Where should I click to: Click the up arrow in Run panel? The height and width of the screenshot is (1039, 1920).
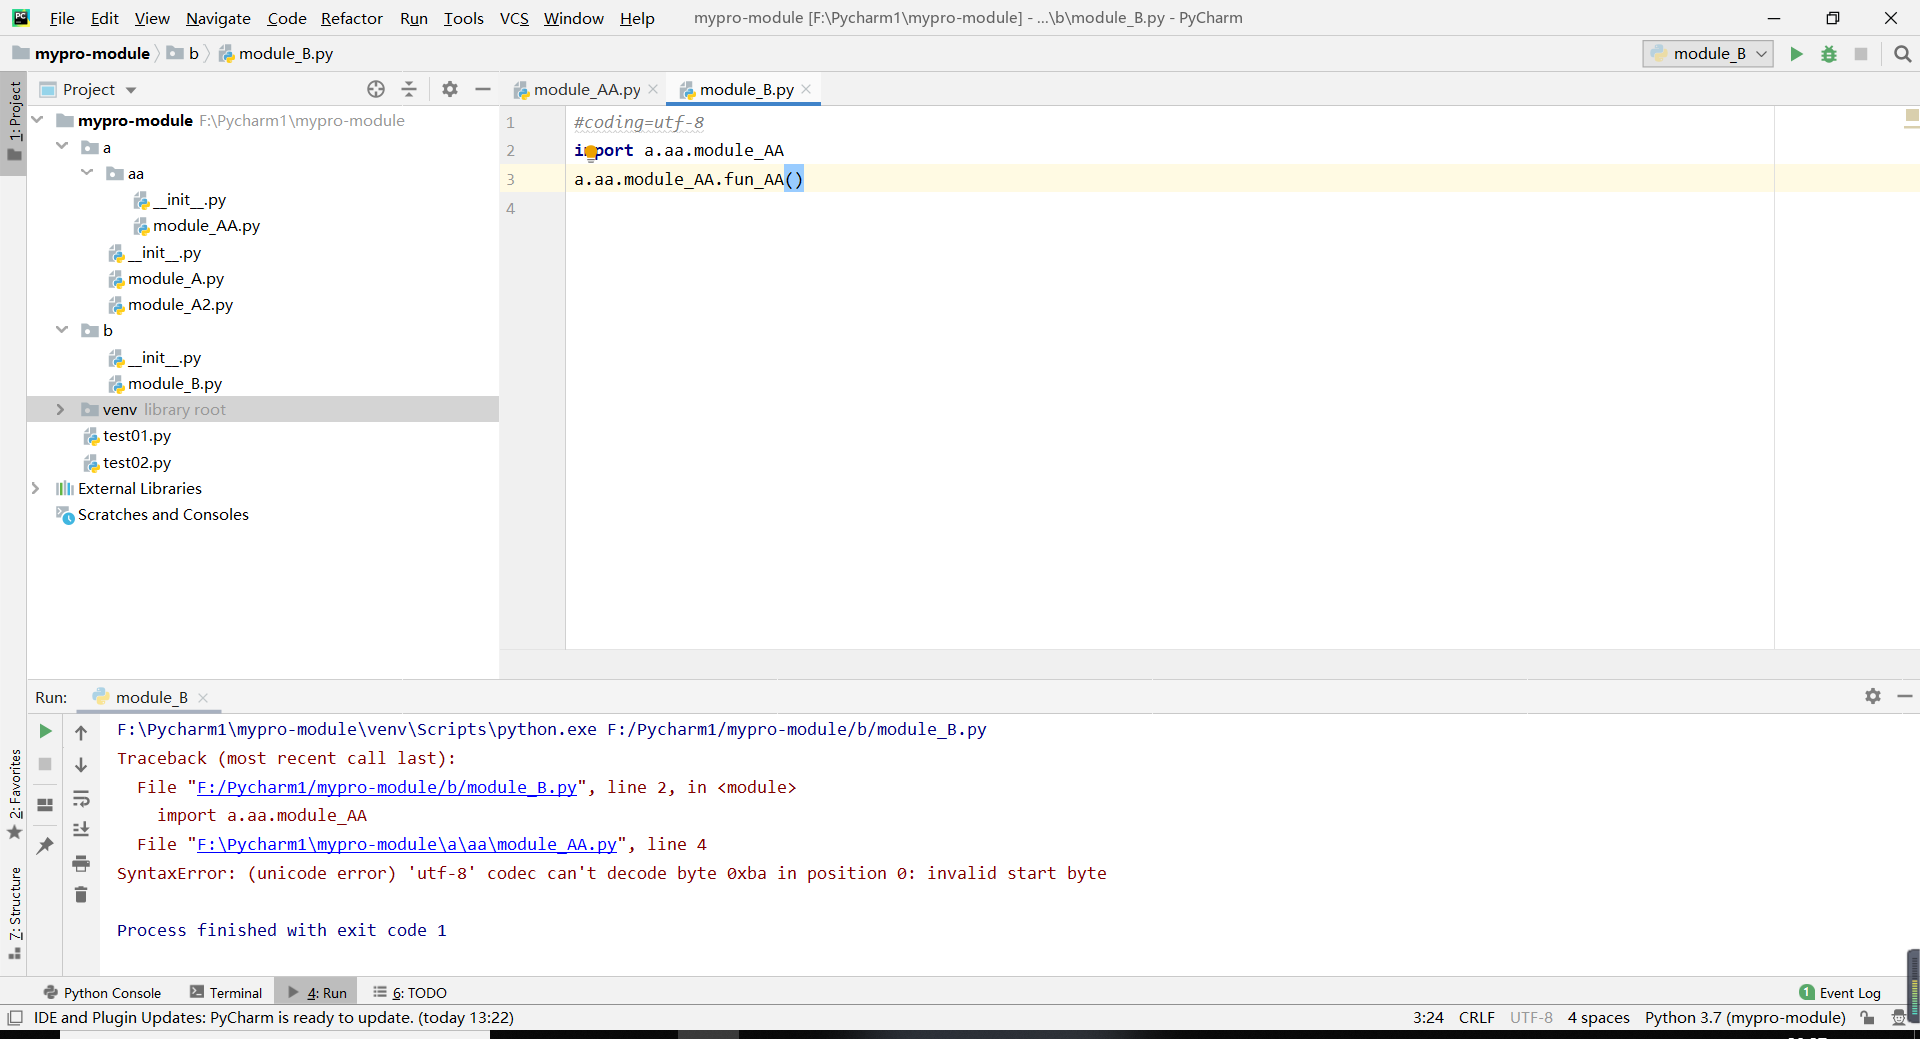(81, 732)
